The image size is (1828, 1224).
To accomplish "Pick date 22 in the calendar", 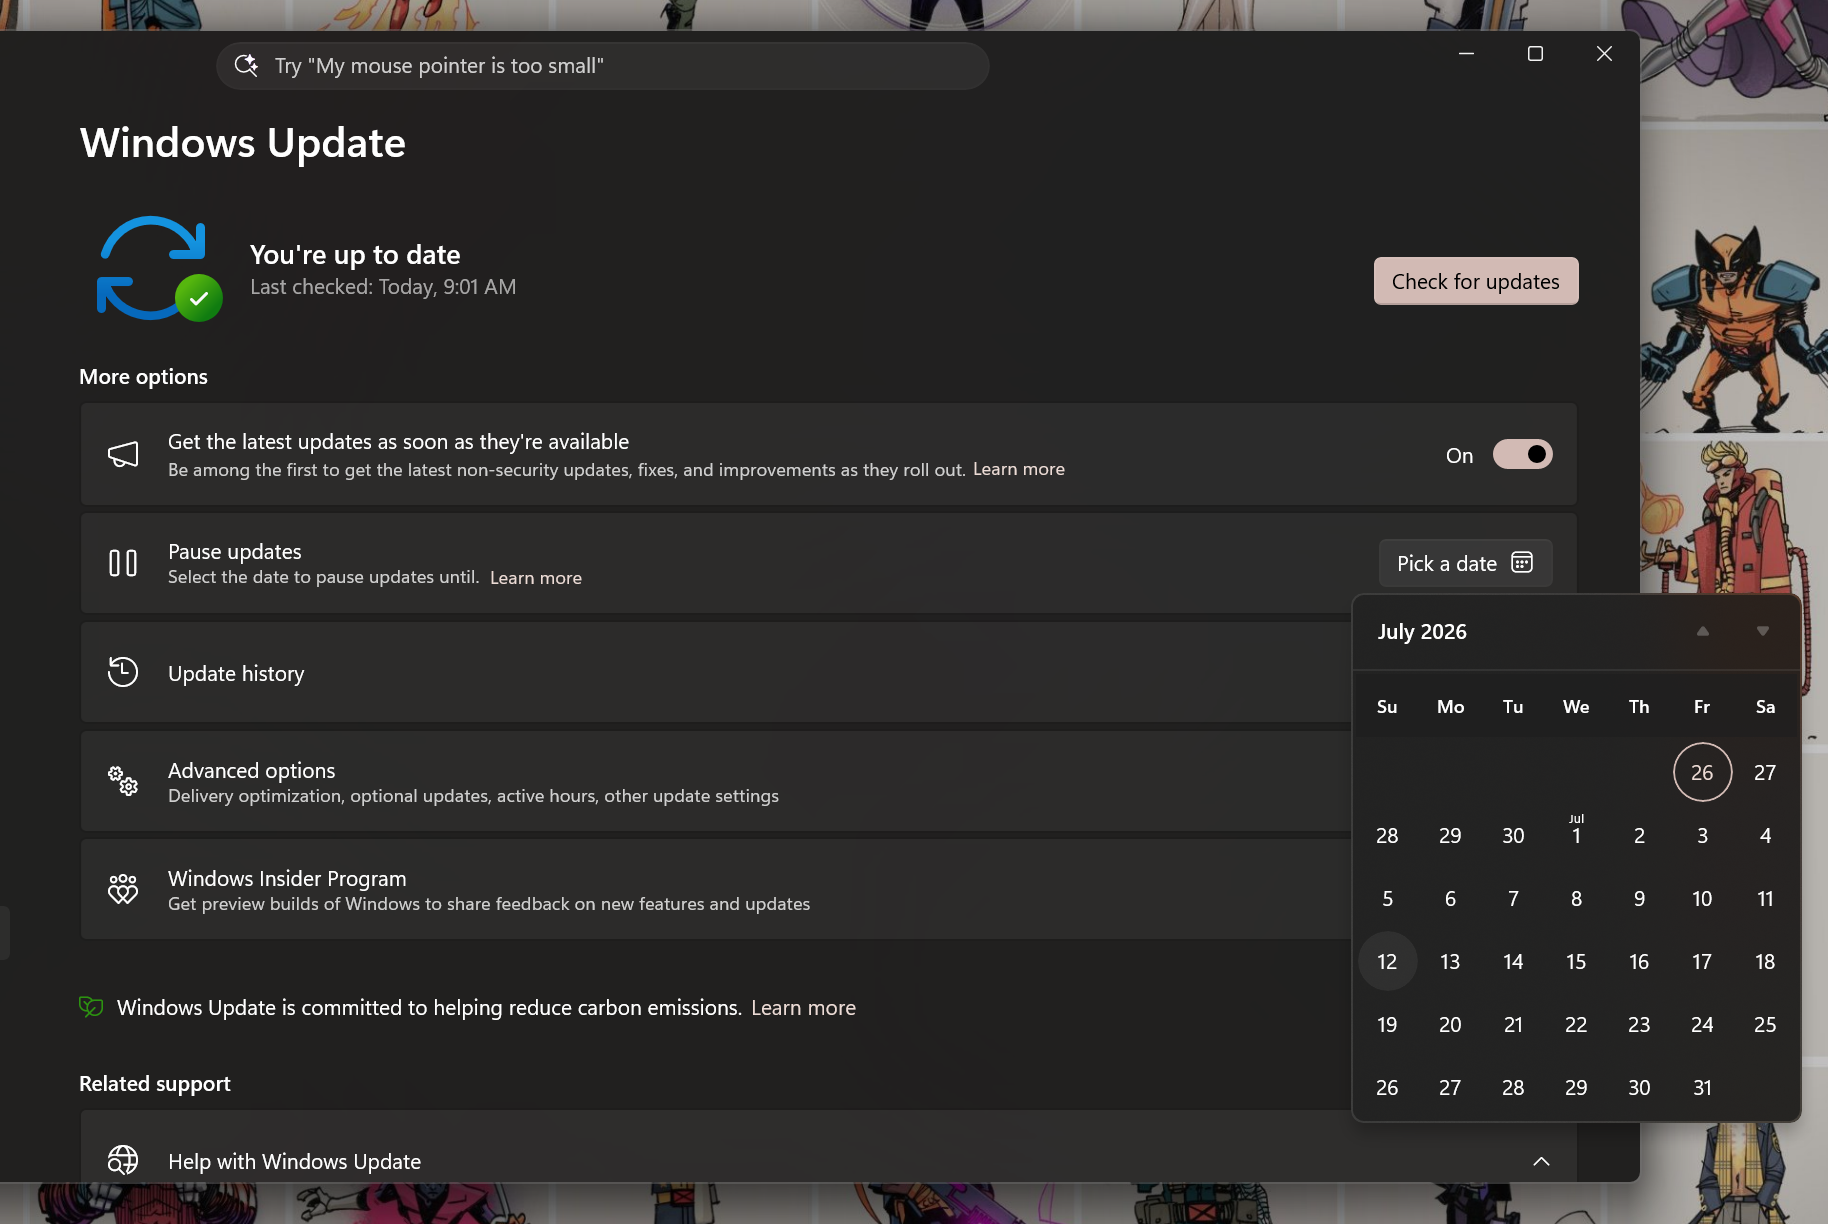I will coord(1576,1024).
